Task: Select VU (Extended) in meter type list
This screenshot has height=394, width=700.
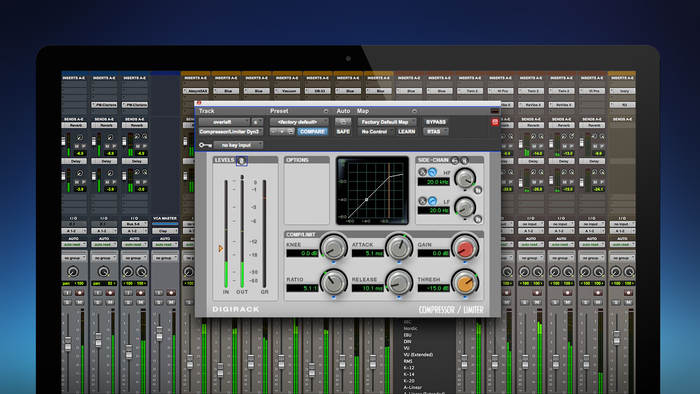Action: click(418, 355)
